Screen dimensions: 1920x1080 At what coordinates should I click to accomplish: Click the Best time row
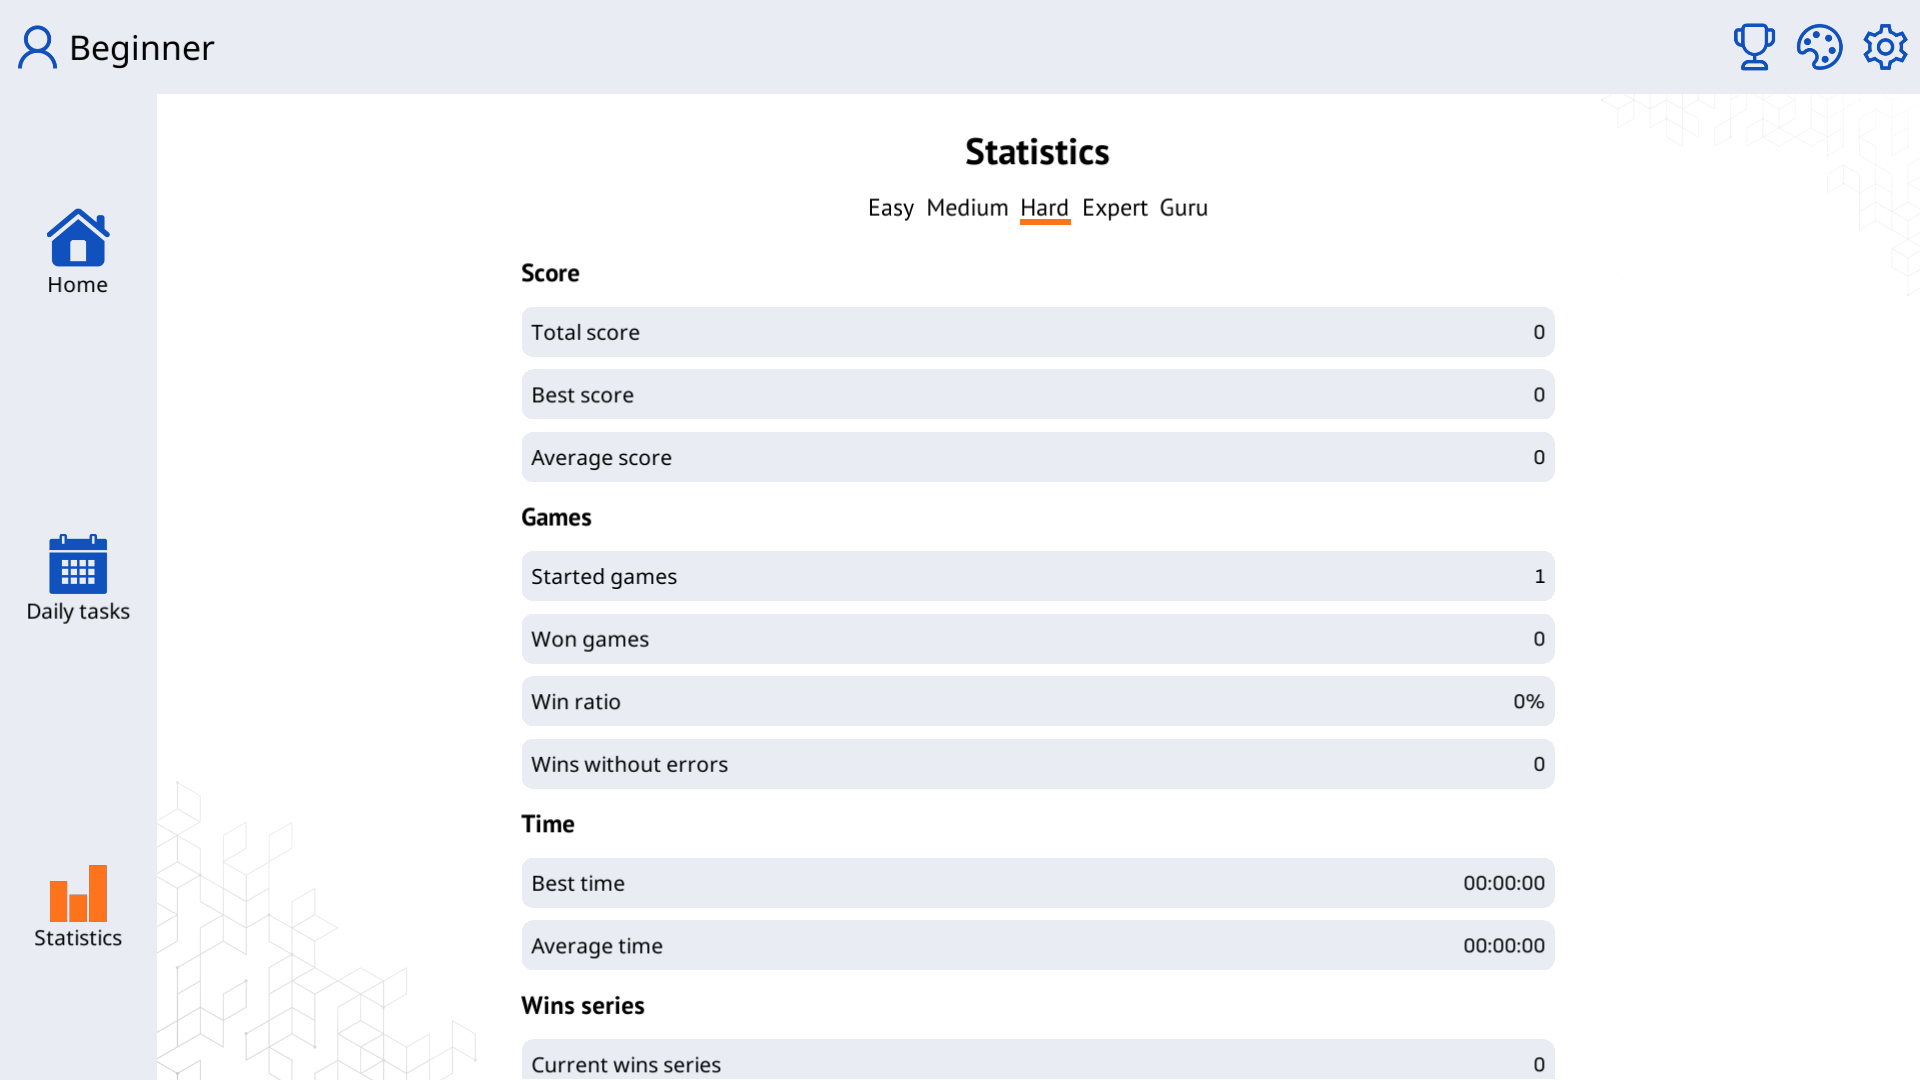pyautogui.click(x=1037, y=883)
